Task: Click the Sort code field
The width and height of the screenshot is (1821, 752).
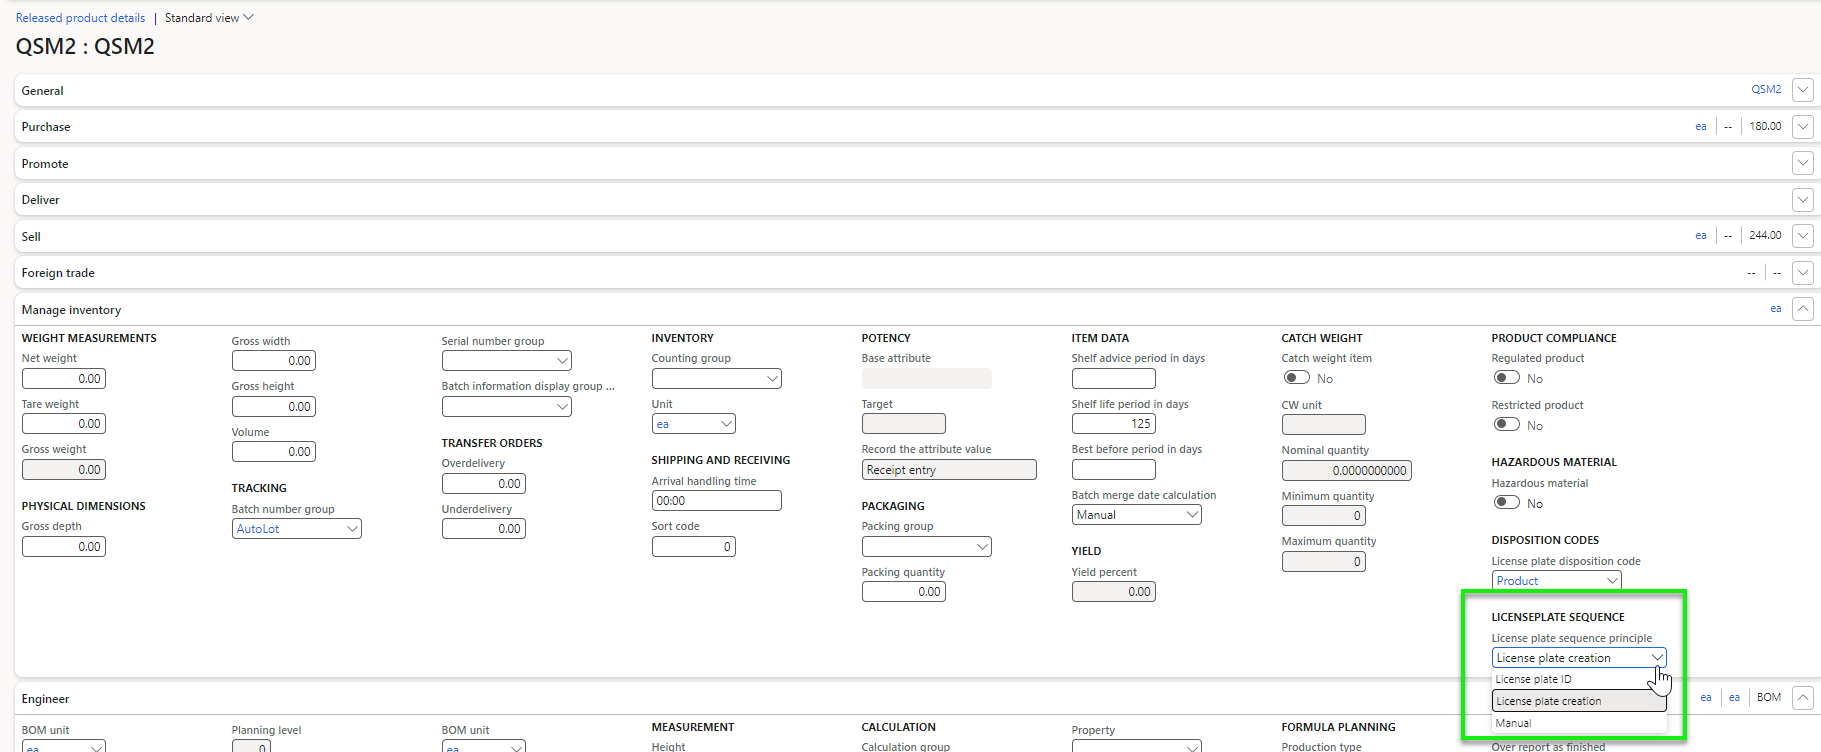Action: click(694, 547)
